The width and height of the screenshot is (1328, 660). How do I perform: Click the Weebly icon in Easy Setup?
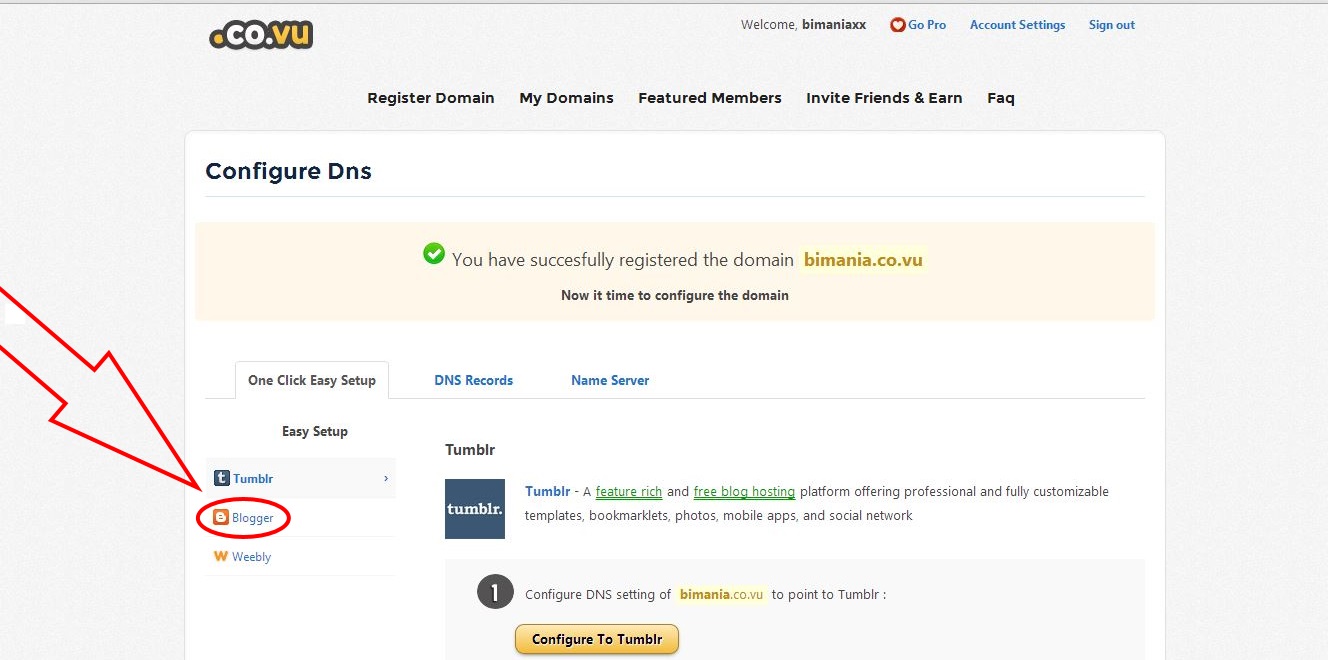click(x=221, y=556)
